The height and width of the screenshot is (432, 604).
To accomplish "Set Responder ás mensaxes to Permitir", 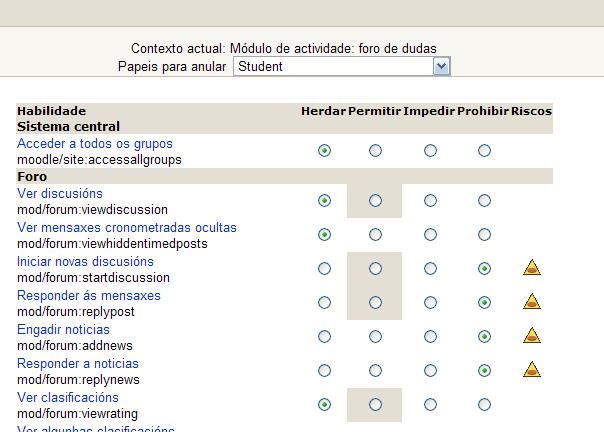I will (375, 303).
